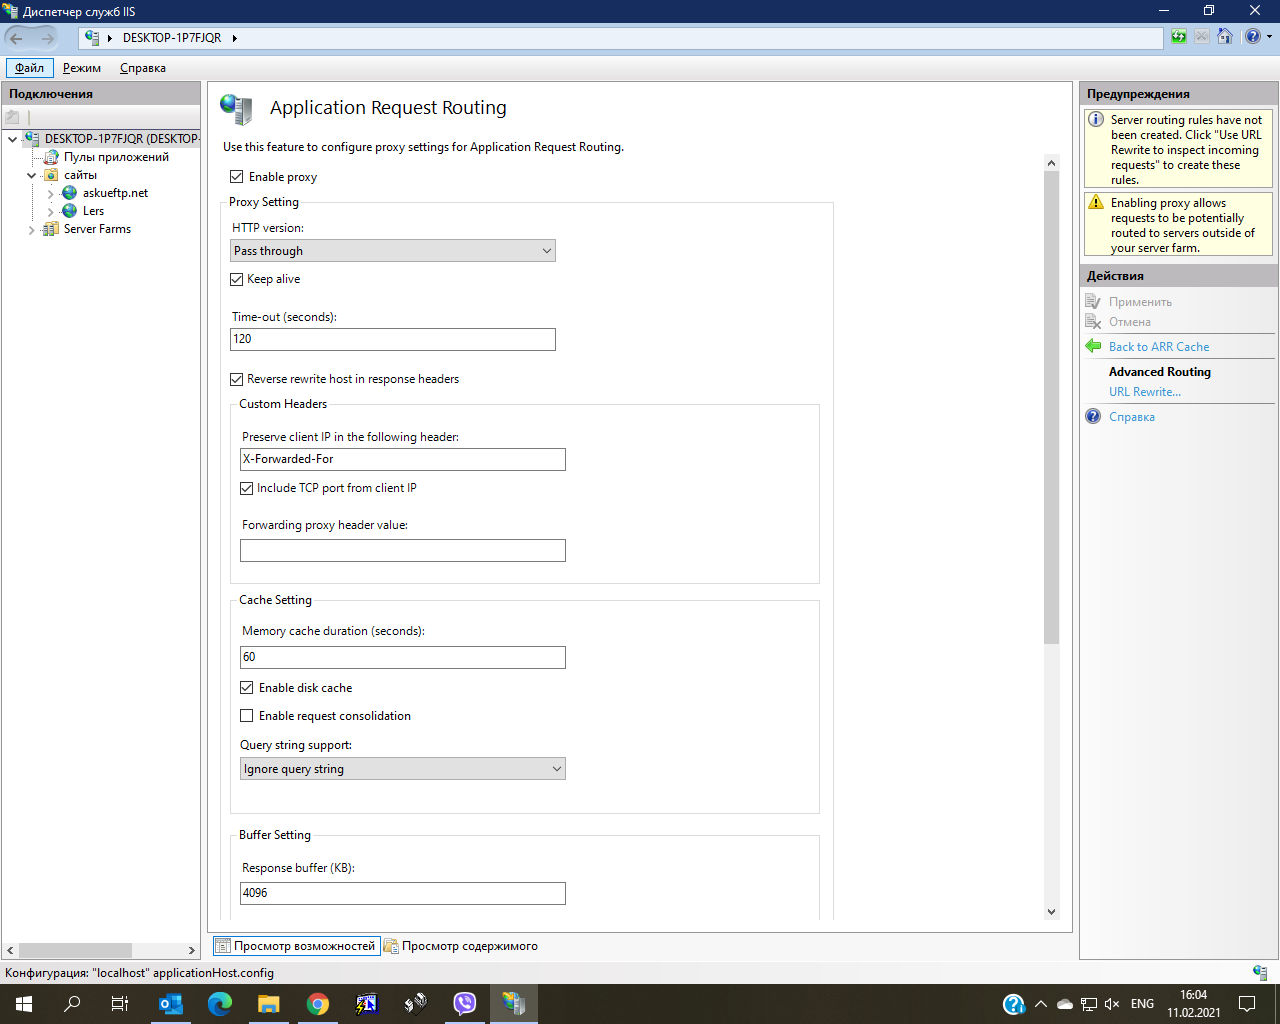Collapse the сайты tree node
Screen dimensions: 1280x1024
[x=32, y=175]
